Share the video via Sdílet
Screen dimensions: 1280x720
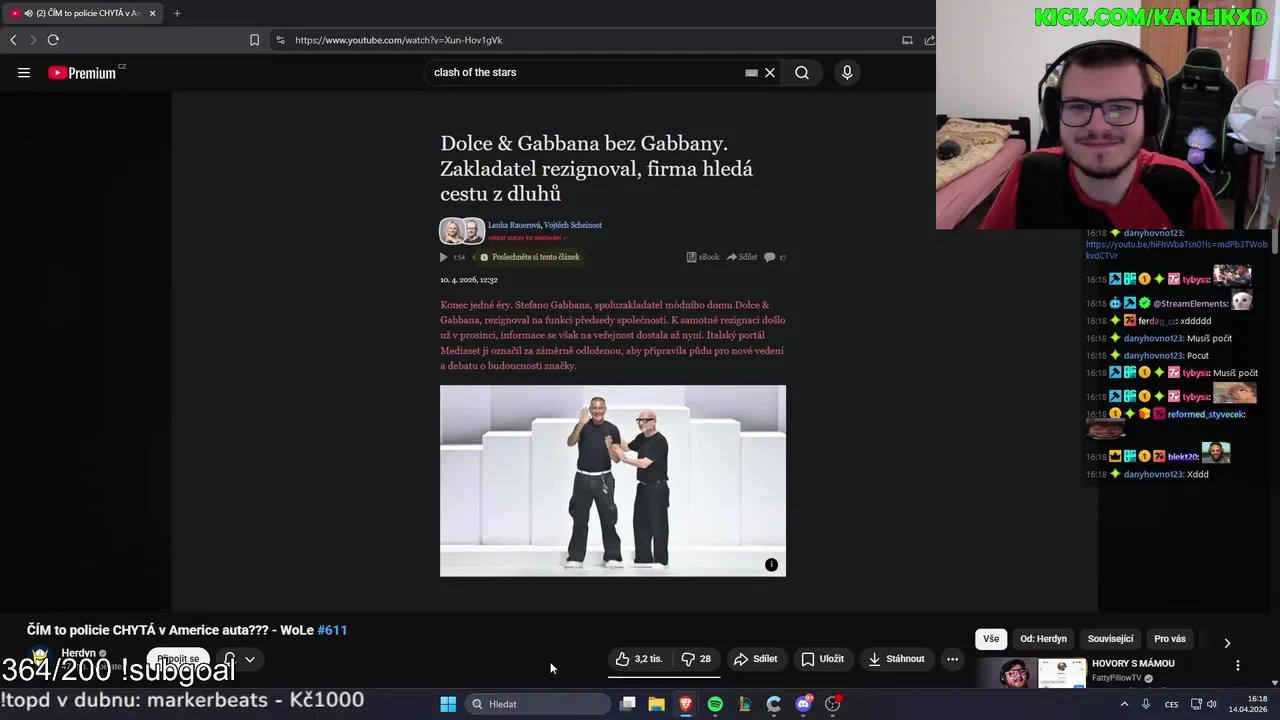[755, 659]
